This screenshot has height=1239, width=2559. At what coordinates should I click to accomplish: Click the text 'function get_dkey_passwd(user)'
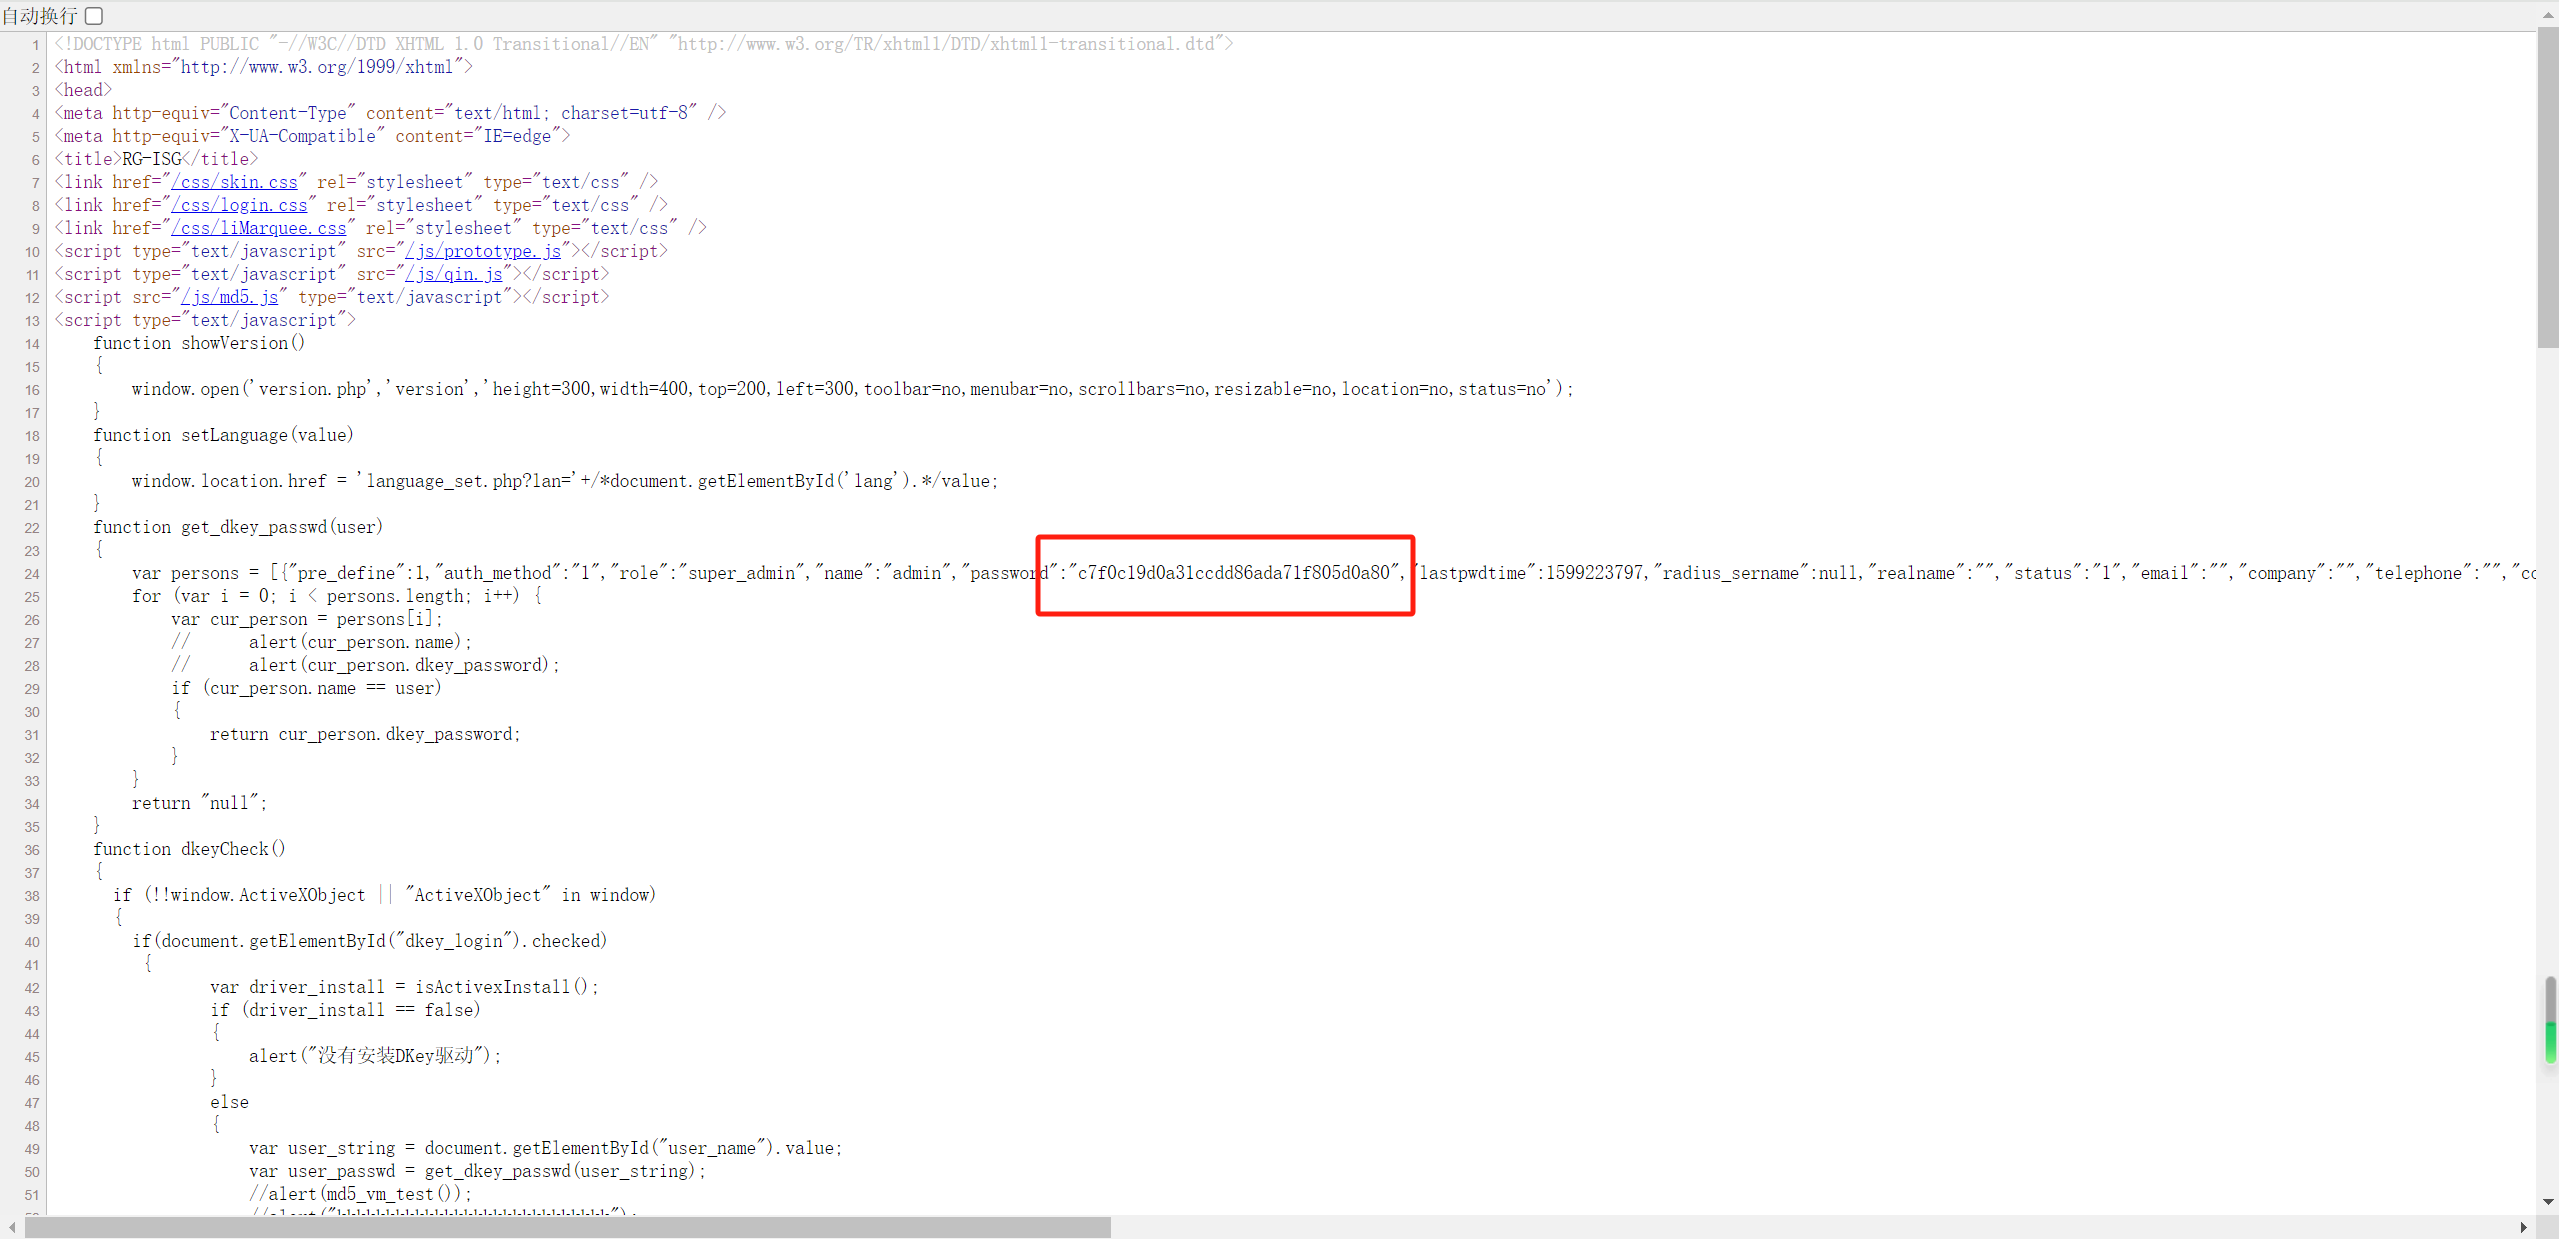click(x=238, y=527)
